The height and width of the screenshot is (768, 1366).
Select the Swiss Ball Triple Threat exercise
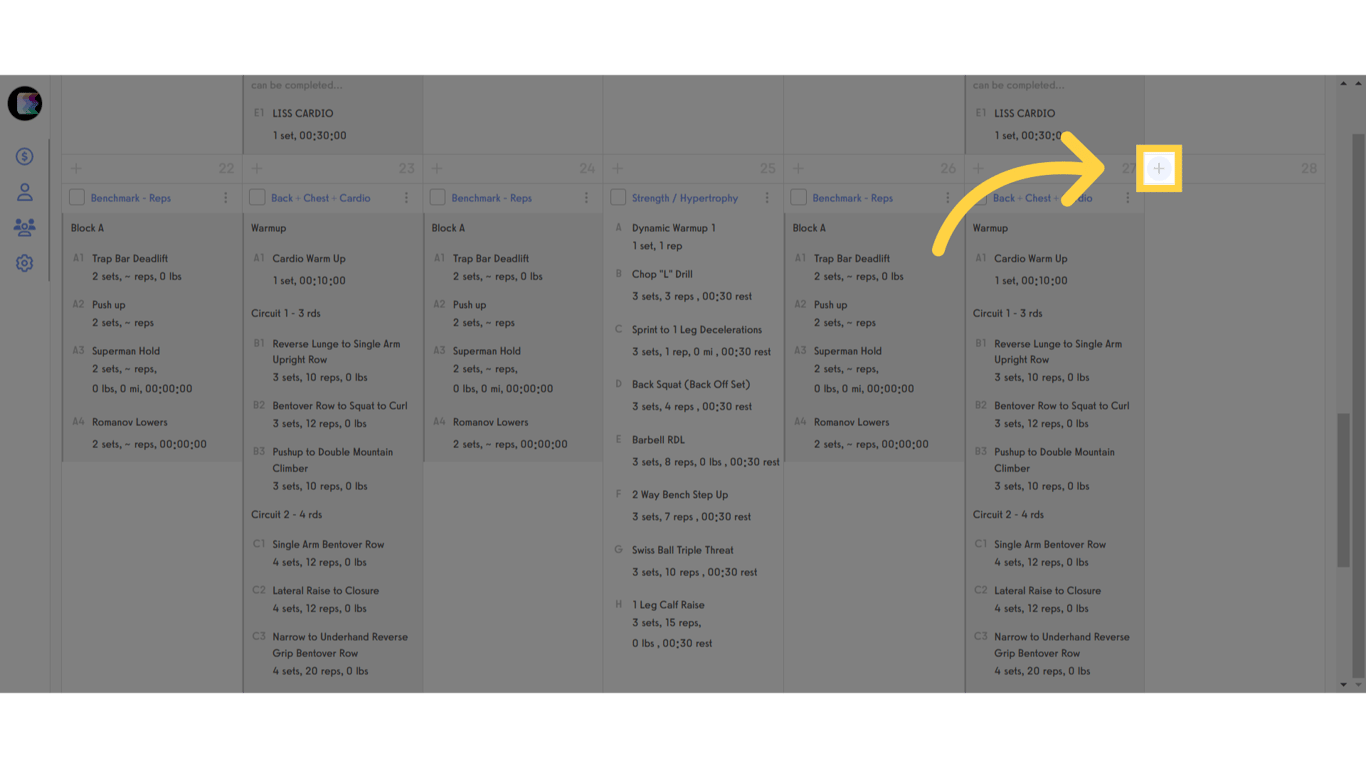pyautogui.click(x=683, y=550)
